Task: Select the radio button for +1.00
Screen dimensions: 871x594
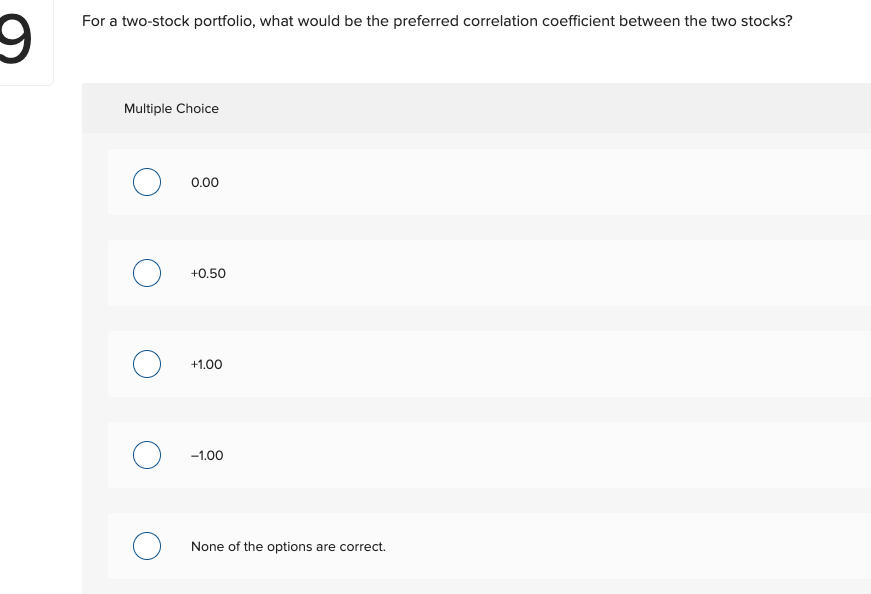Action: click(147, 364)
